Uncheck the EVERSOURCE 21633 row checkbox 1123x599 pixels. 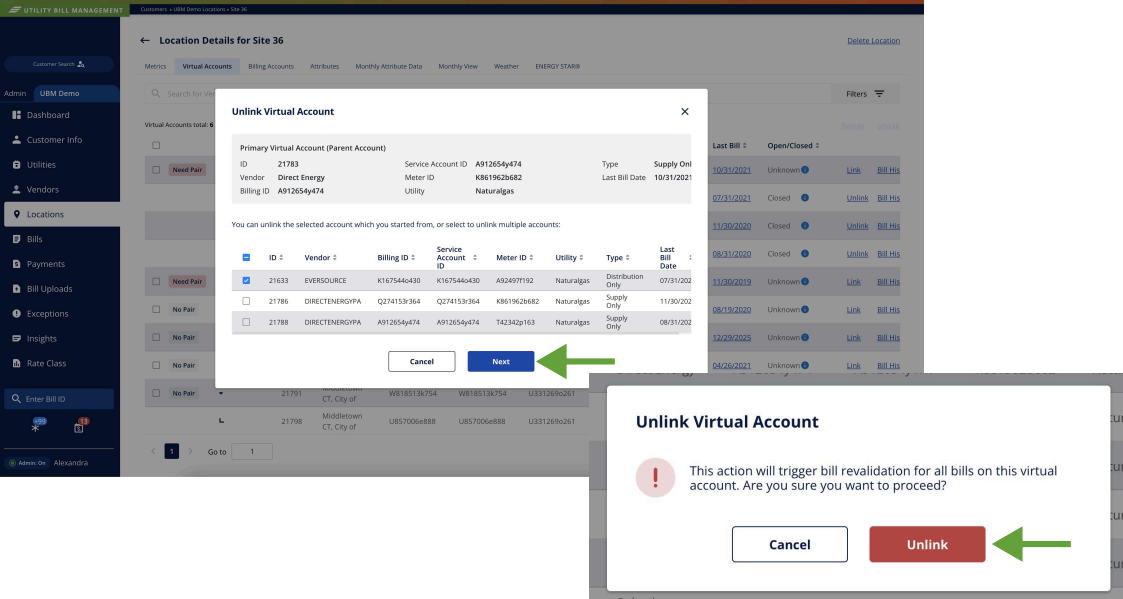(246, 281)
